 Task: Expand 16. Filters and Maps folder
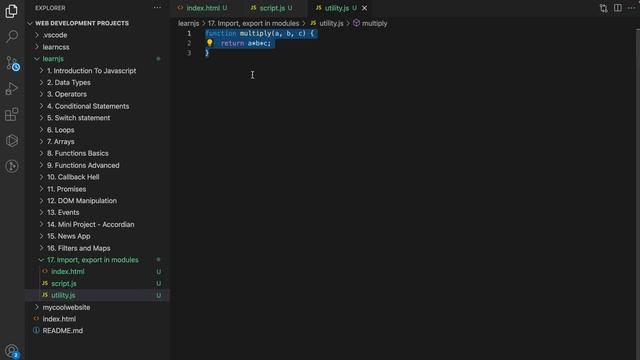(78, 248)
